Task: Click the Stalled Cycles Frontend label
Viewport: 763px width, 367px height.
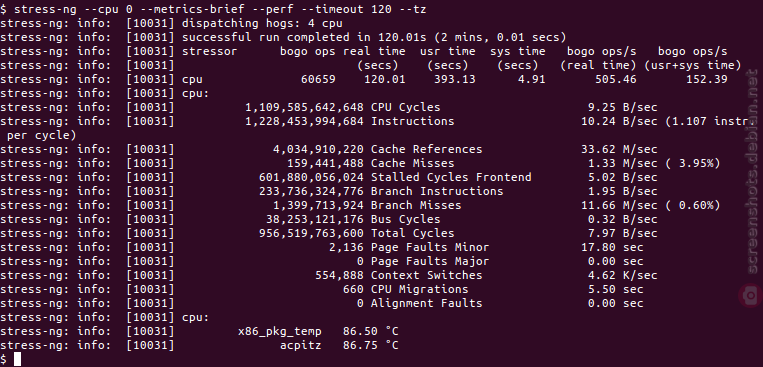Action: [x=451, y=178]
